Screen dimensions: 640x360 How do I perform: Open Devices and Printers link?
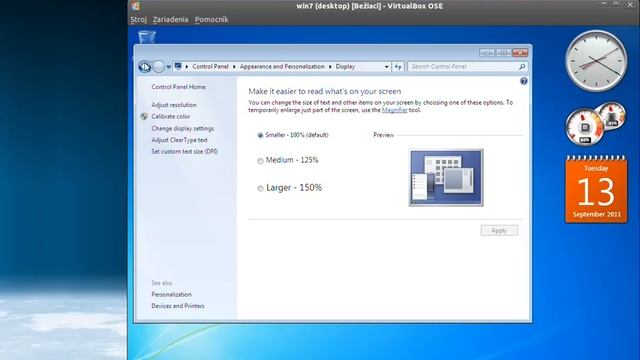tap(178, 306)
